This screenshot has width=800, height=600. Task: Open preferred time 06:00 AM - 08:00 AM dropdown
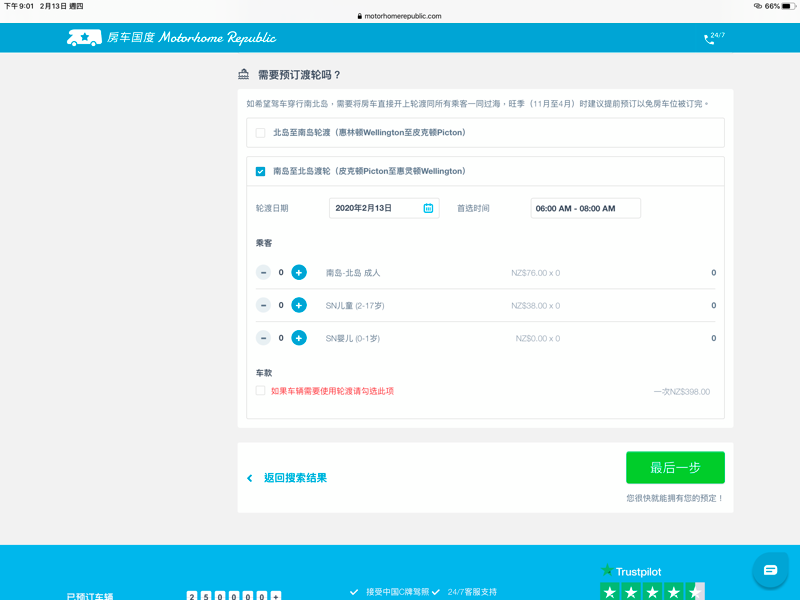(585, 208)
